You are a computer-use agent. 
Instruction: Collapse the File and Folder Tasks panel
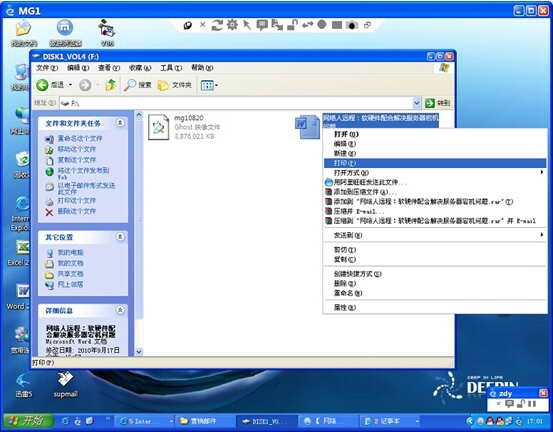click(x=120, y=123)
